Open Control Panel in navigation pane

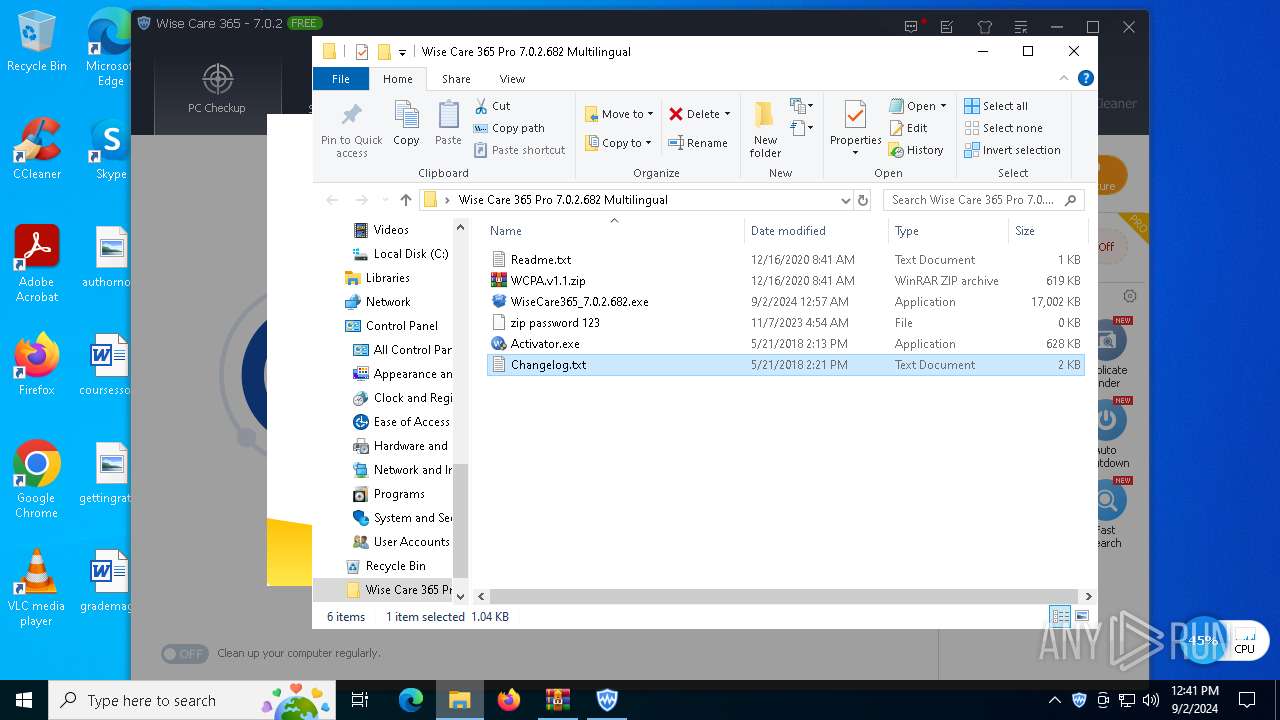(392, 326)
